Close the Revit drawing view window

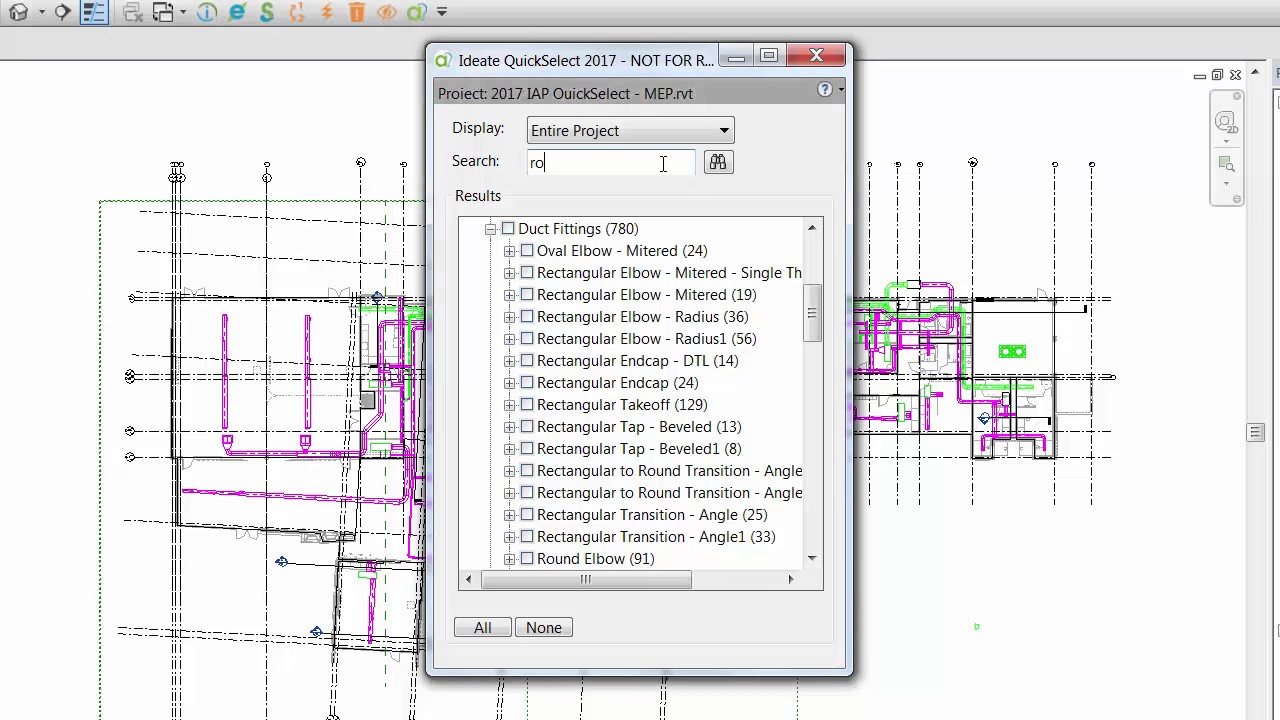(x=1236, y=76)
